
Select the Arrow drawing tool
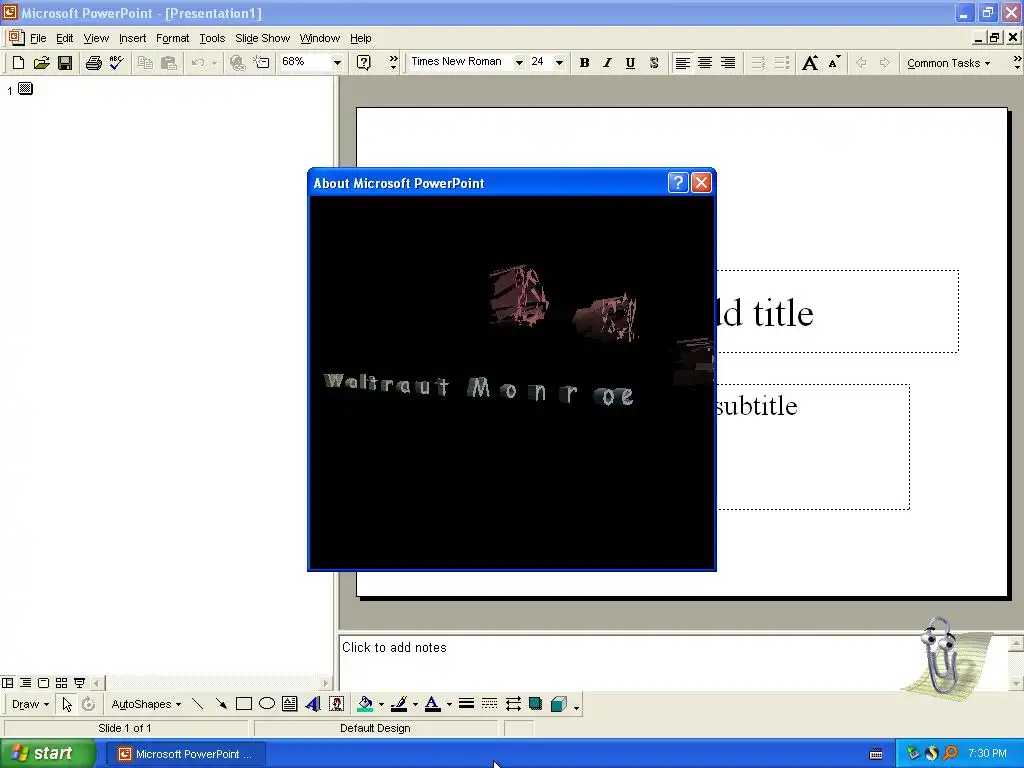tap(221, 704)
